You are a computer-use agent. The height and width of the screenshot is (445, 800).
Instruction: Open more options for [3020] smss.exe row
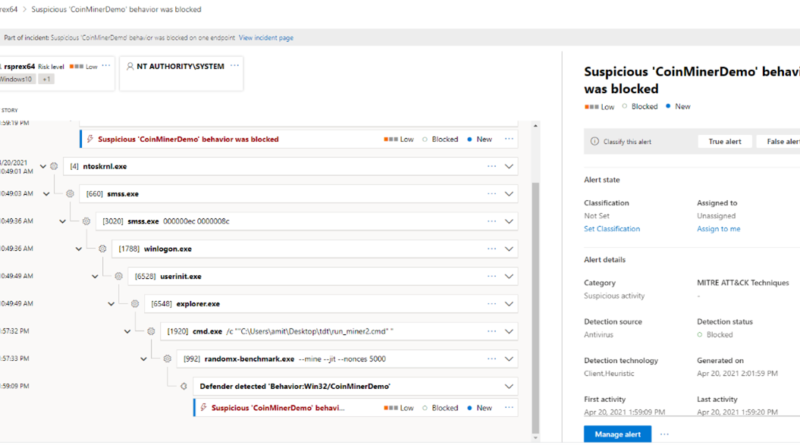[x=491, y=221]
